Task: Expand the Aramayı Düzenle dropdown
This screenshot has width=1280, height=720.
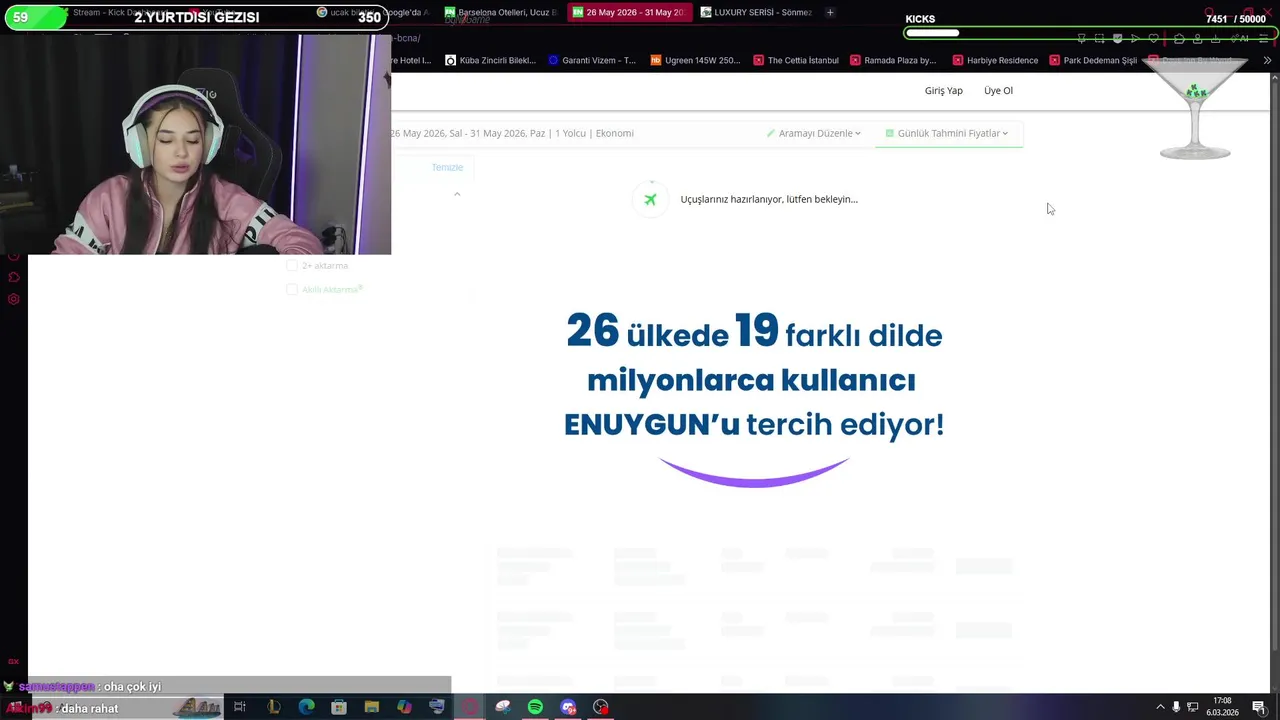Action: click(x=814, y=133)
